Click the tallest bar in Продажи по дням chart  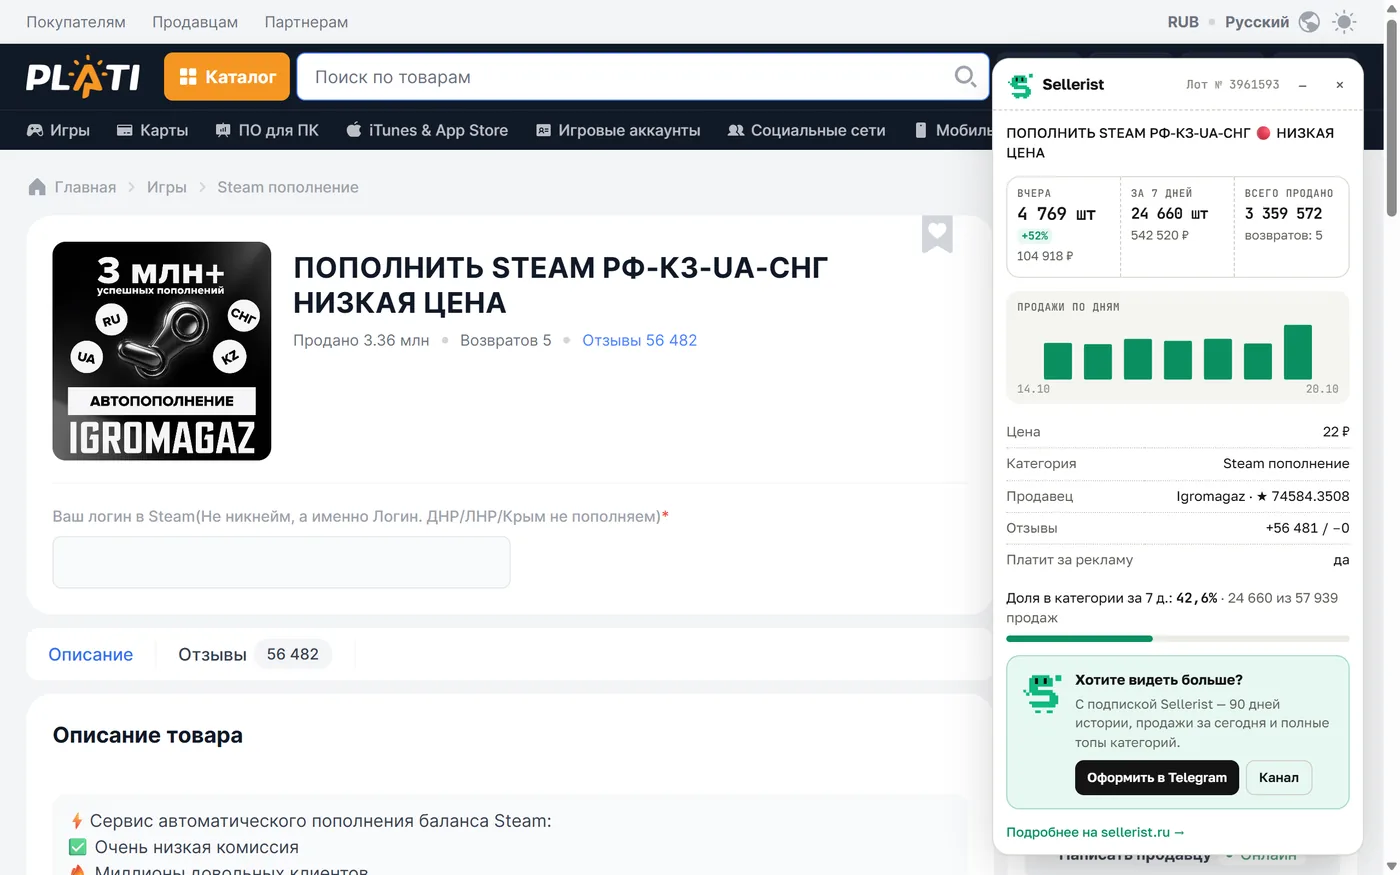1298,352
